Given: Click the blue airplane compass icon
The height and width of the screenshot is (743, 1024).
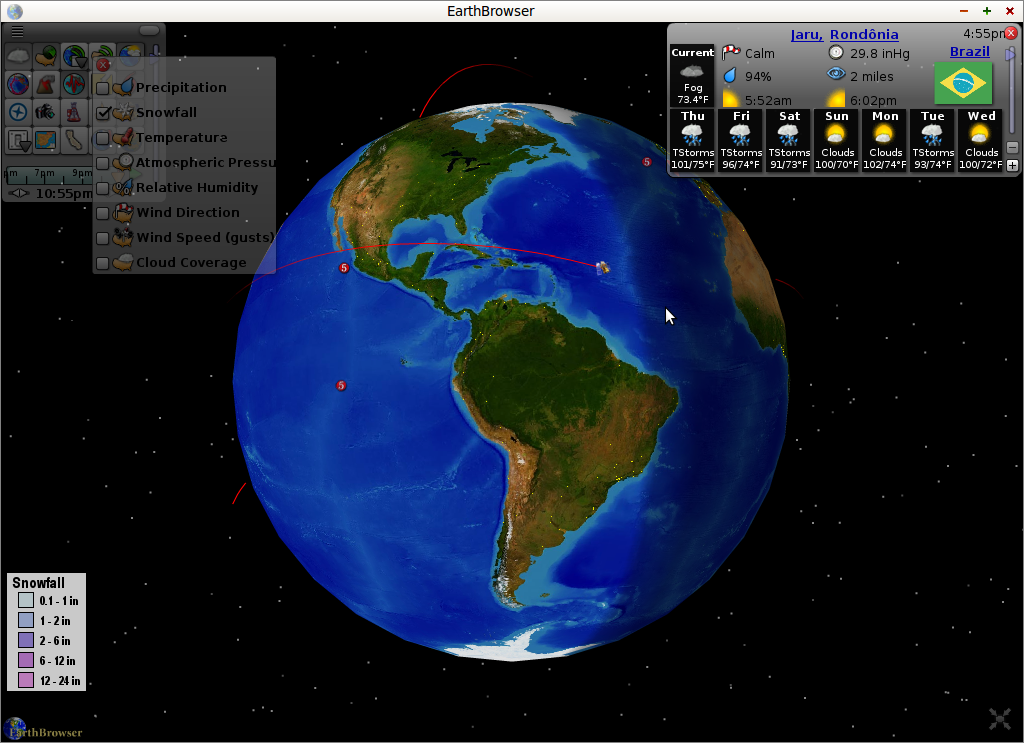Looking at the screenshot, I should coord(18,112).
